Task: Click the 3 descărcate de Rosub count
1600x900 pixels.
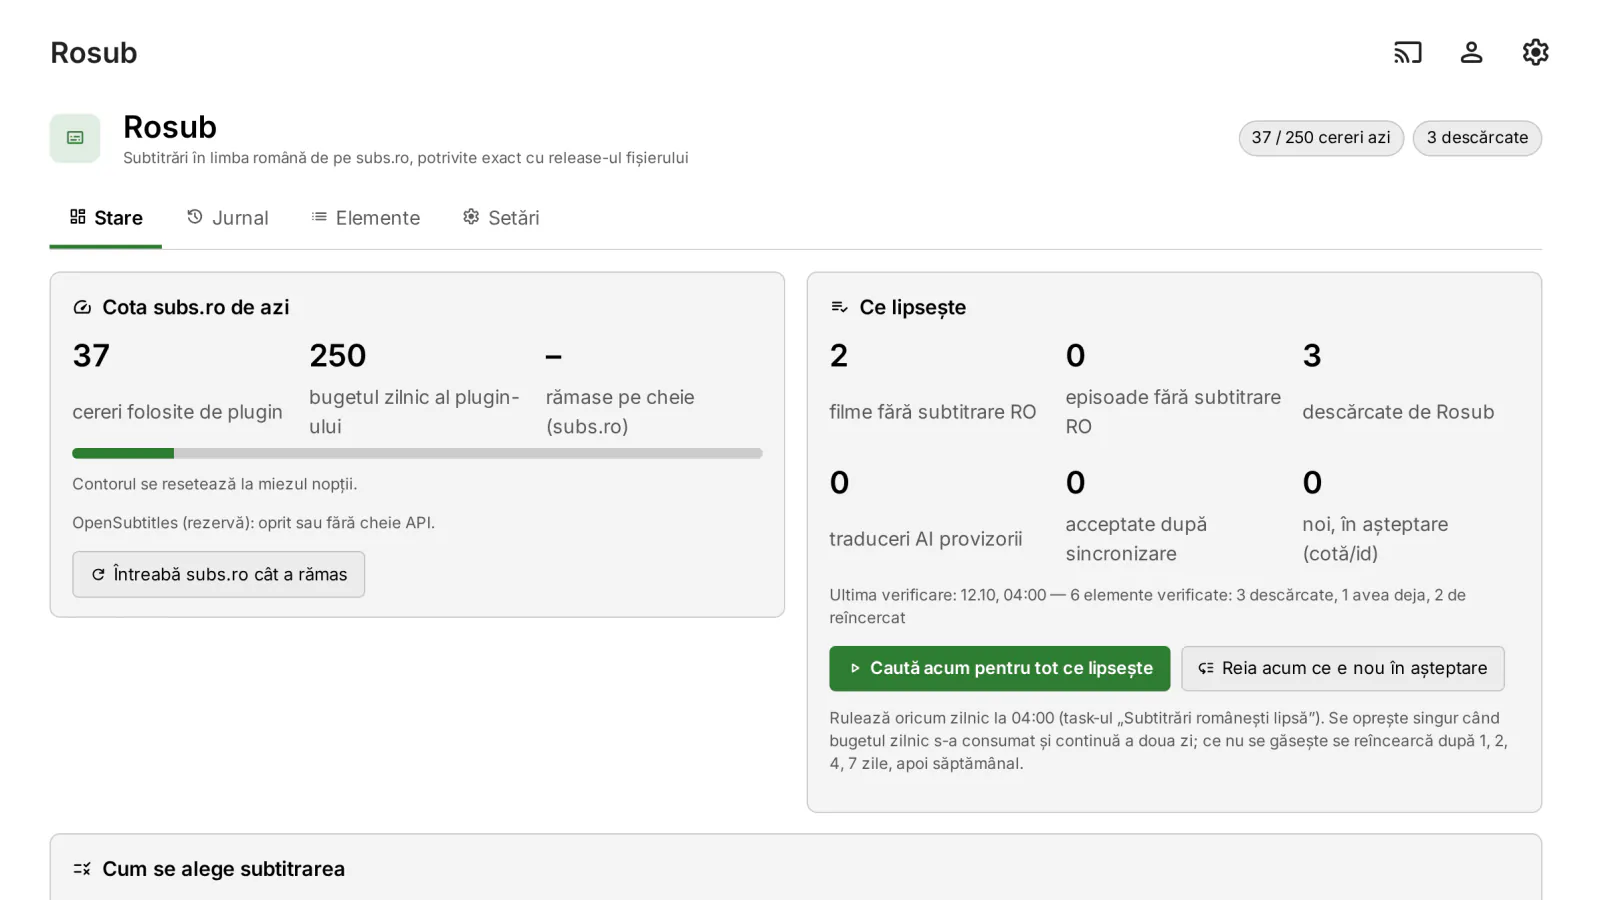Action: click(x=1312, y=356)
